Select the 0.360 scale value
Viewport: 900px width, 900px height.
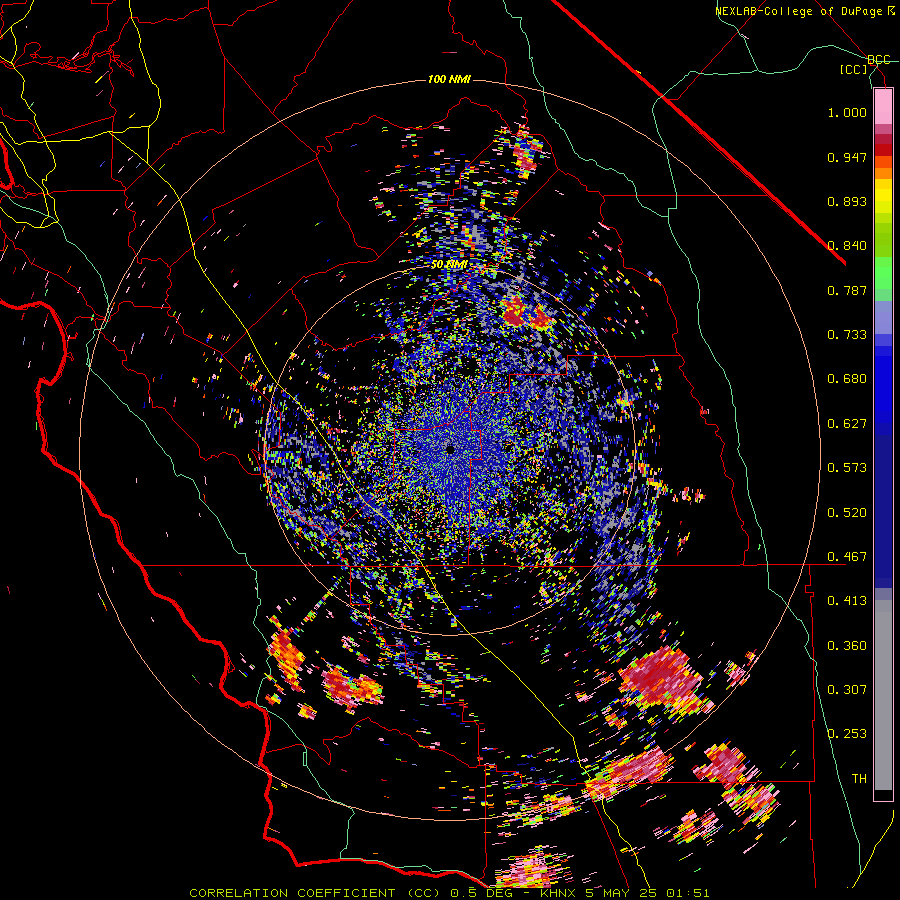coord(847,646)
